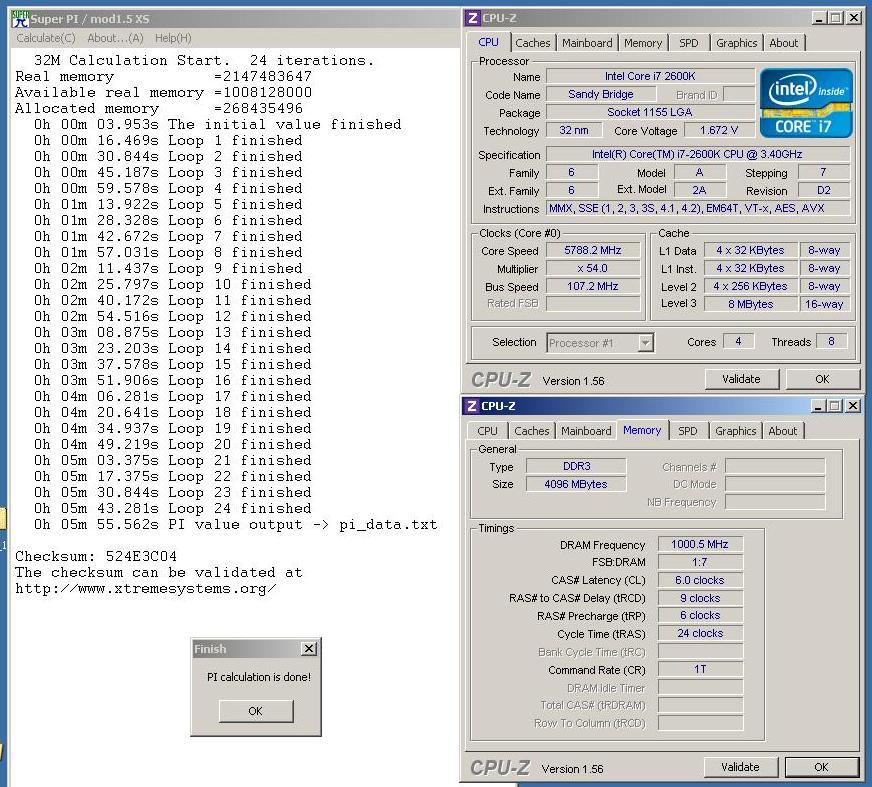The height and width of the screenshot is (787, 872).
Task: Click the Package field Socket 1155 LGA
Action: (650, 112)
